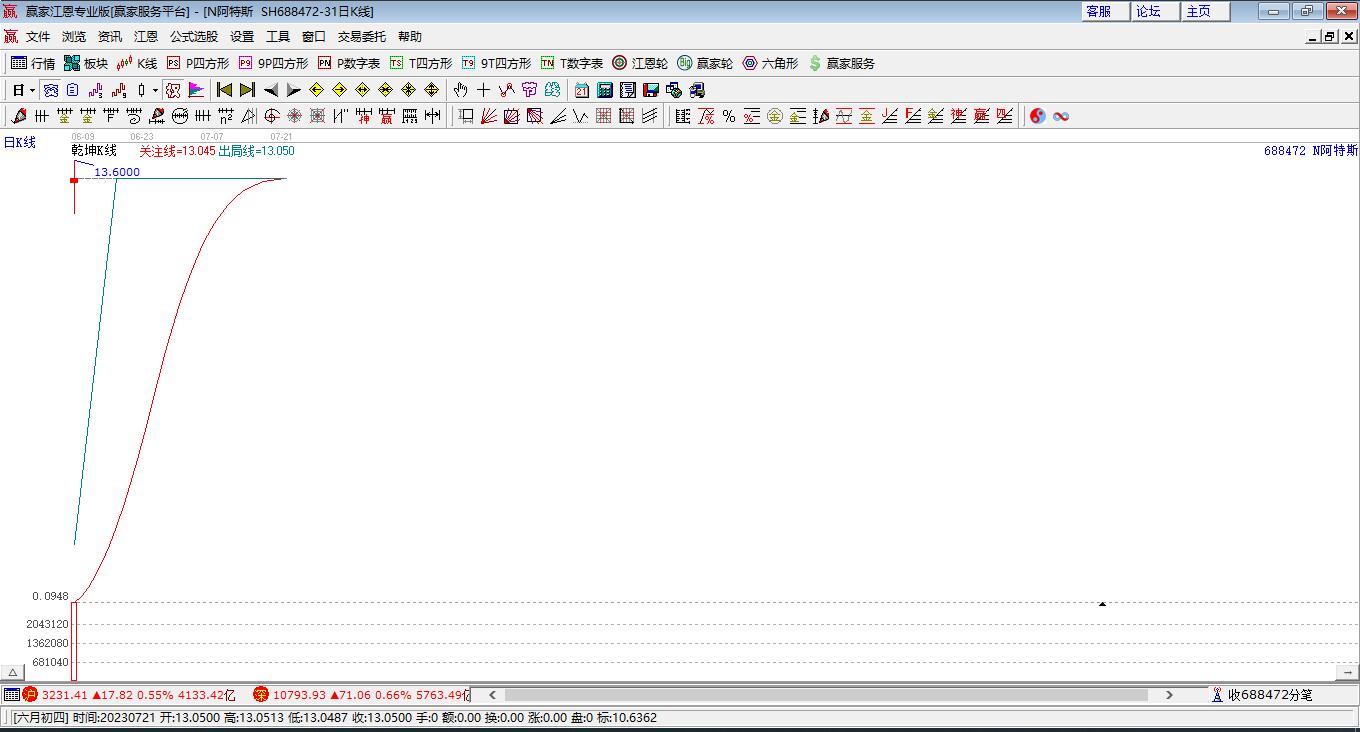Viewport: 1360px width, 732px height.
Task: Click the 六角形 hexagon toolbar icon
Action: click(770, 63)
